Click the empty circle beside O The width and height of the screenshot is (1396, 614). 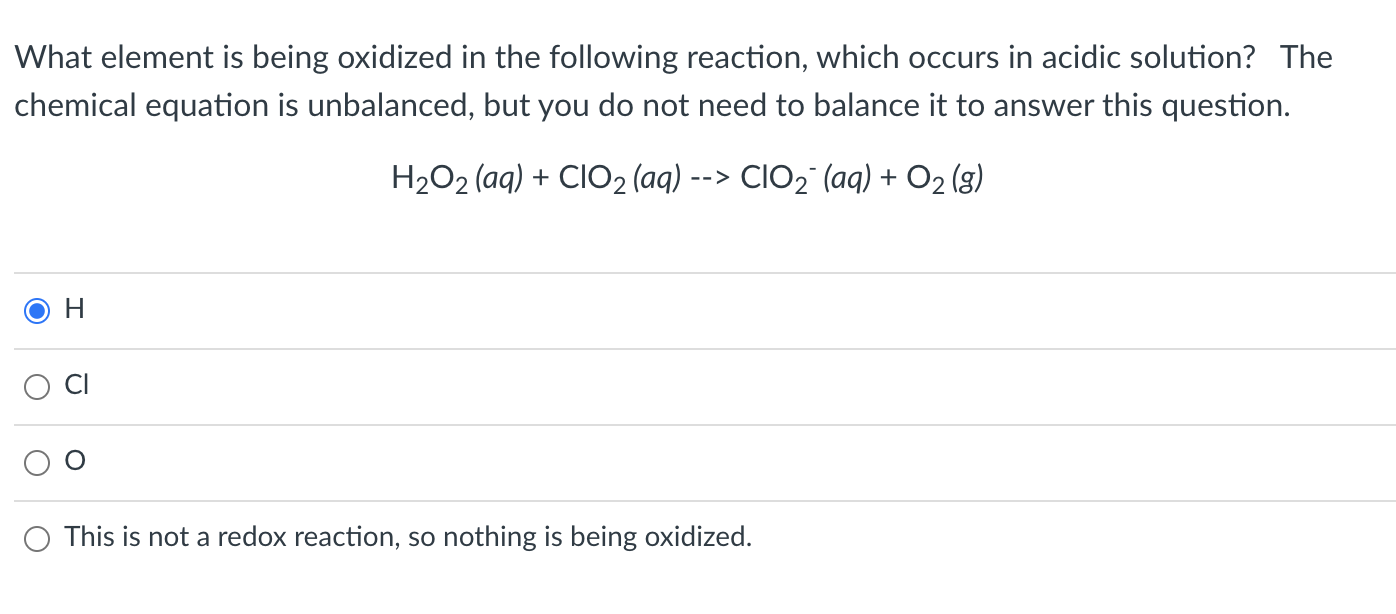[37, 462]
